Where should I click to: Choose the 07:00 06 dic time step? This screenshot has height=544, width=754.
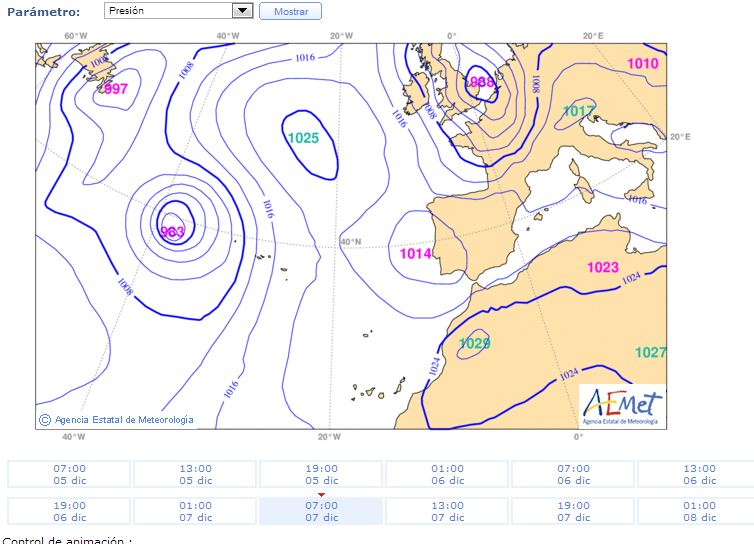point(573,474)
